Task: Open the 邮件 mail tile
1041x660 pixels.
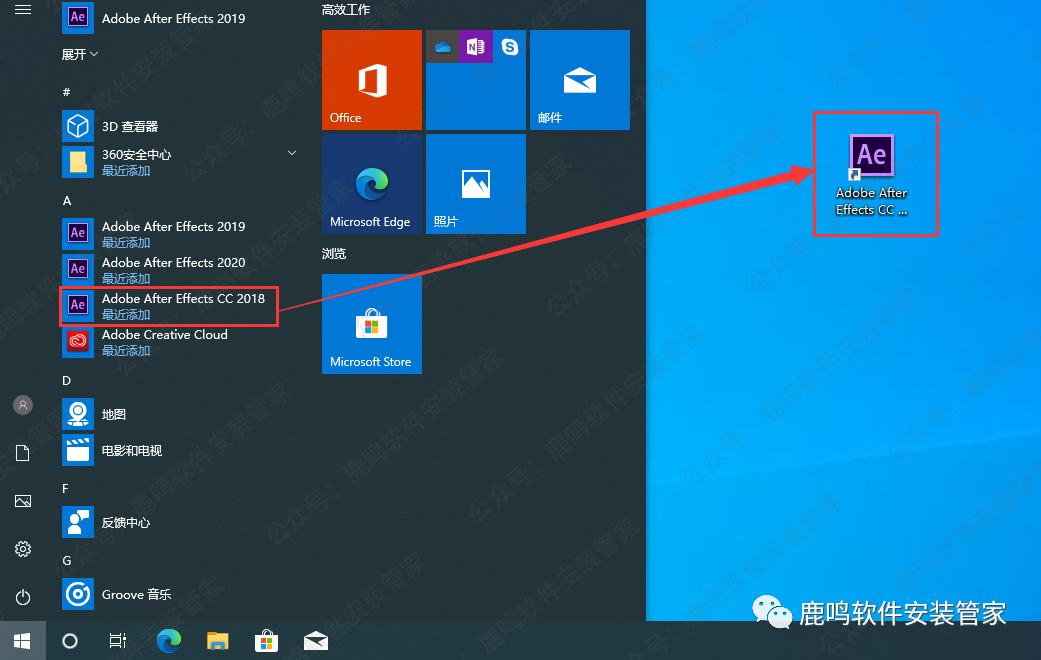Action: (580, 80)
